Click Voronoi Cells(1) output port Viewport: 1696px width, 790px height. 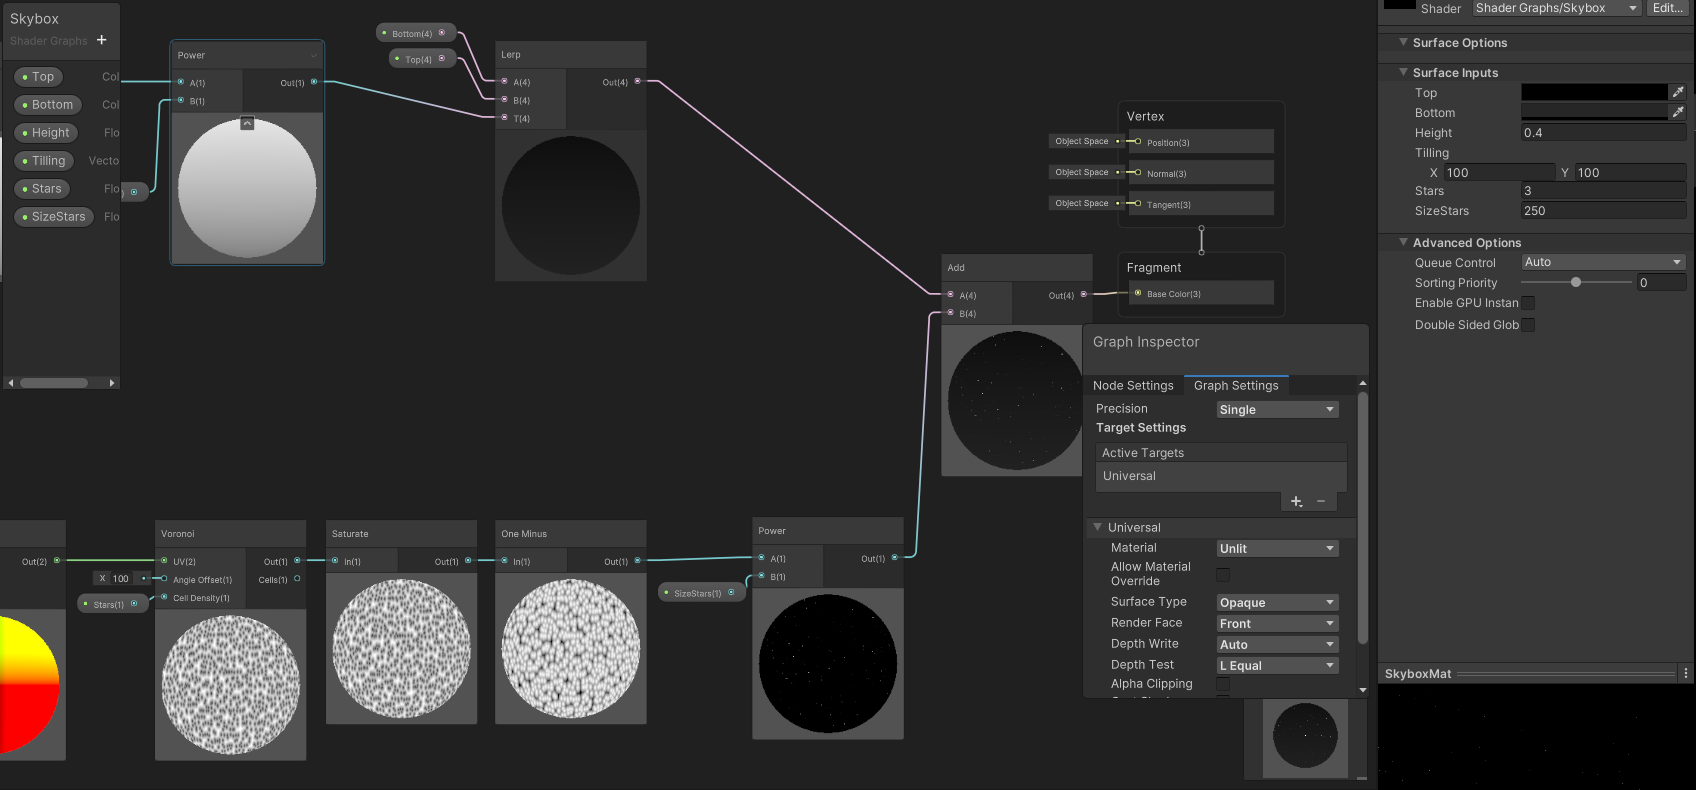point(297,579)
